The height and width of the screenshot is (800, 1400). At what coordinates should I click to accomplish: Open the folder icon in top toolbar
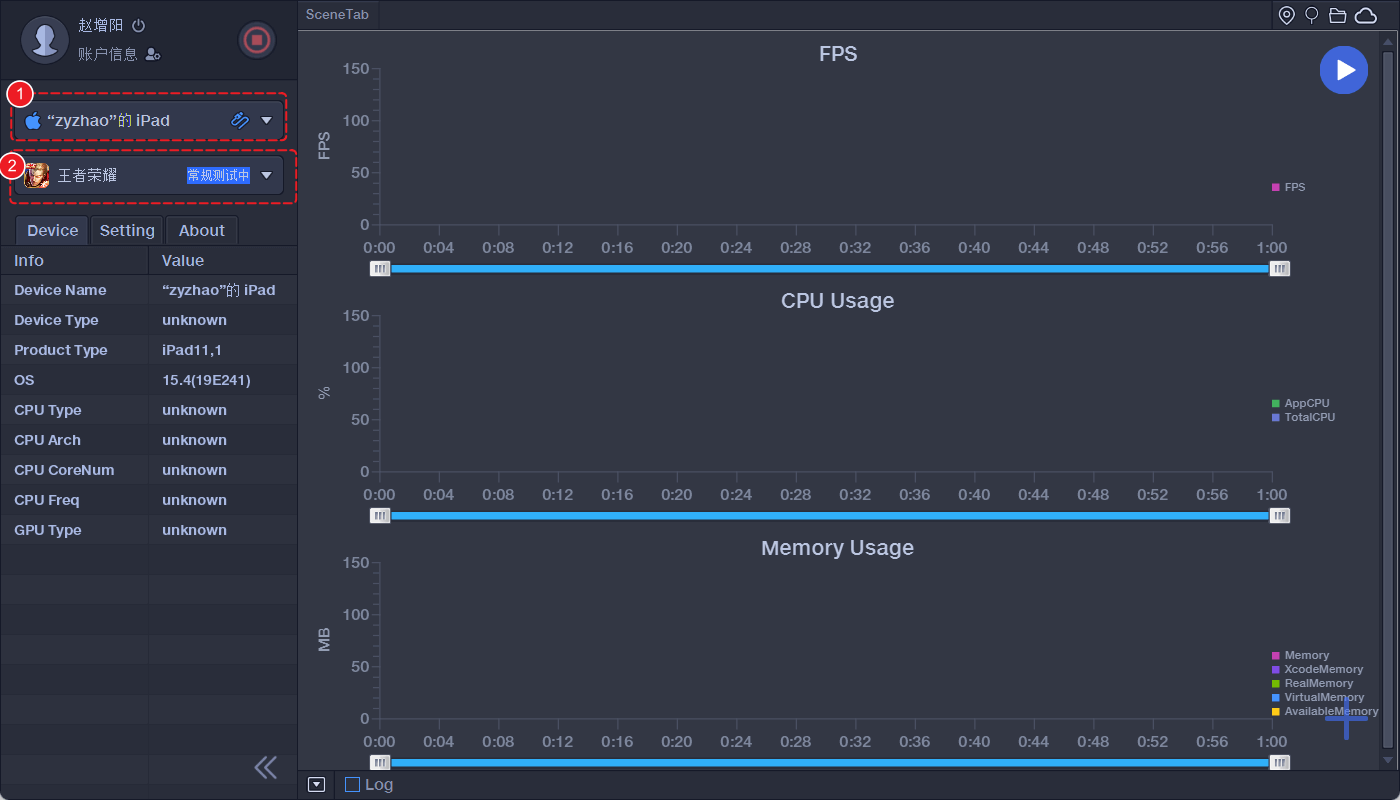coord(1338,15)
